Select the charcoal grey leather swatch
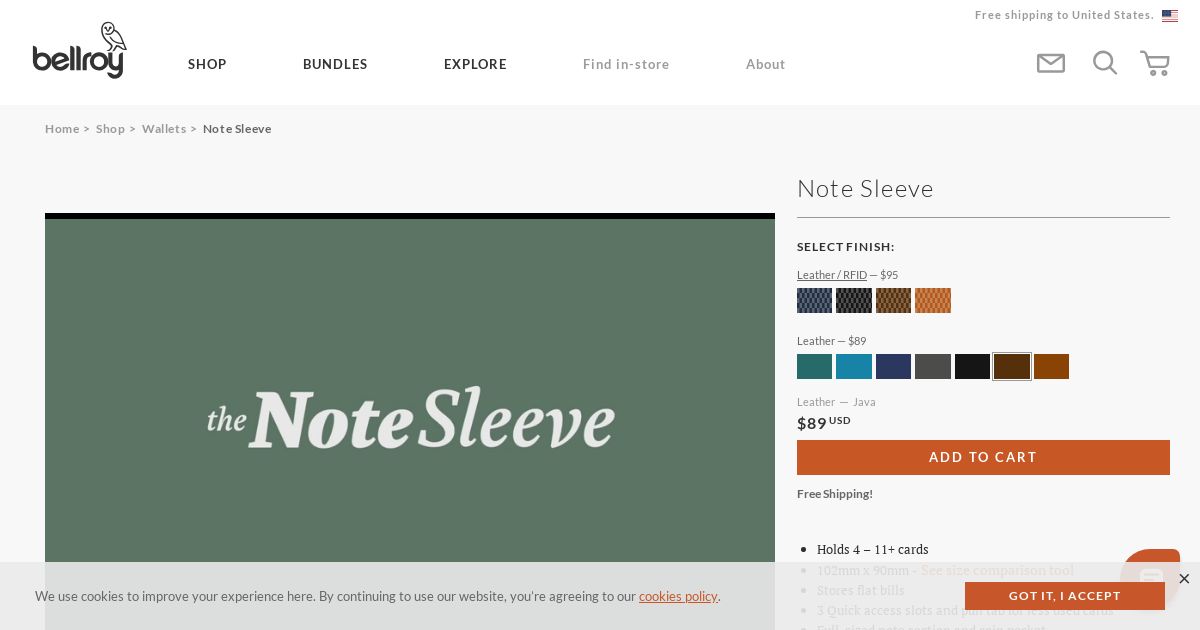This screenshot has width=1200, height=630. click(x=933, y=366)
